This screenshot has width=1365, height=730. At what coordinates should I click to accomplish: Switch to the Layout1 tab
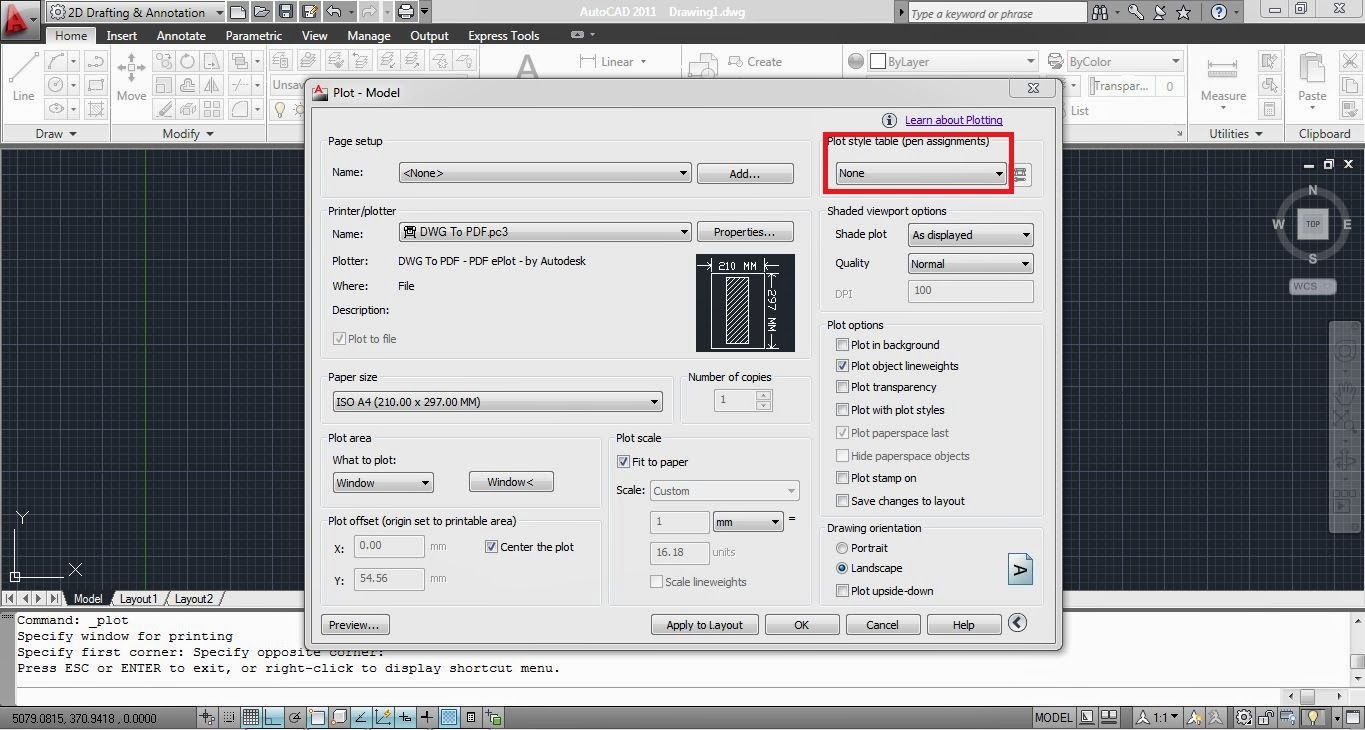click(138, 598)
